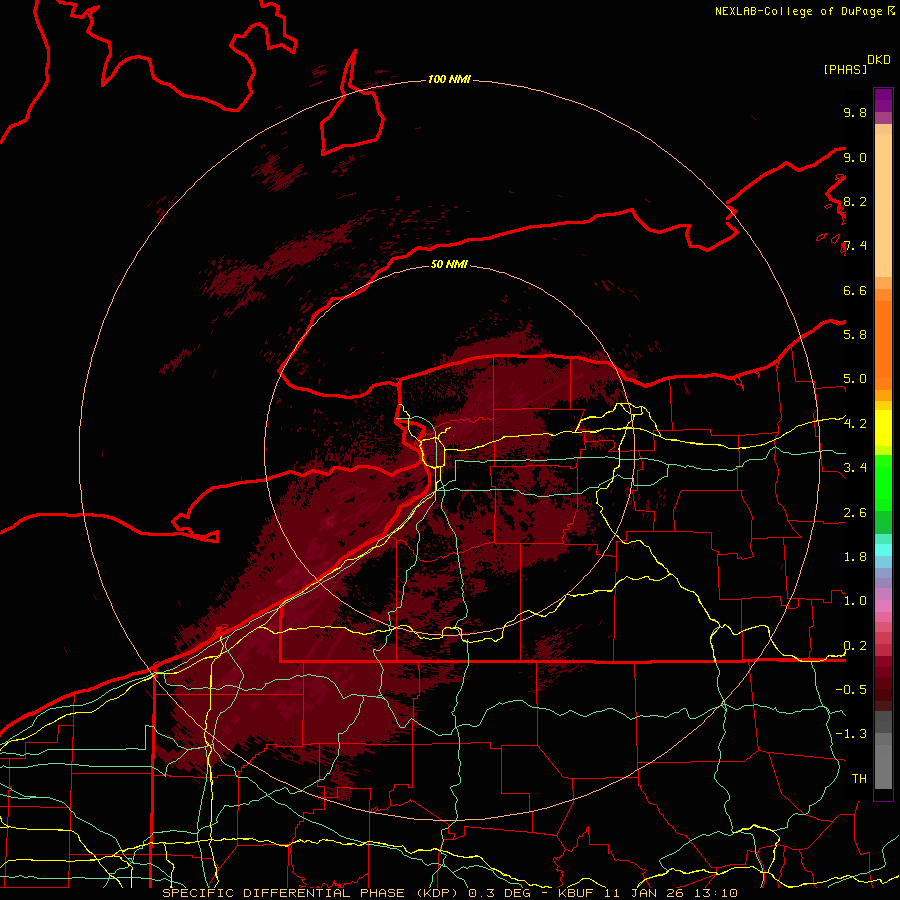Pick the yellow segment of the color bar

click(x=883, y=428)
